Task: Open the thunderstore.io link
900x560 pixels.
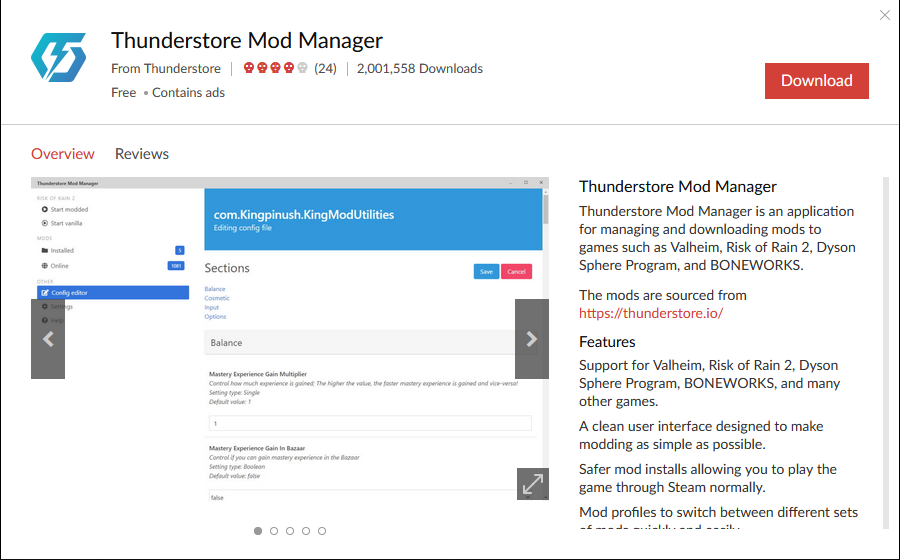Action: click(x=651, y=313)
